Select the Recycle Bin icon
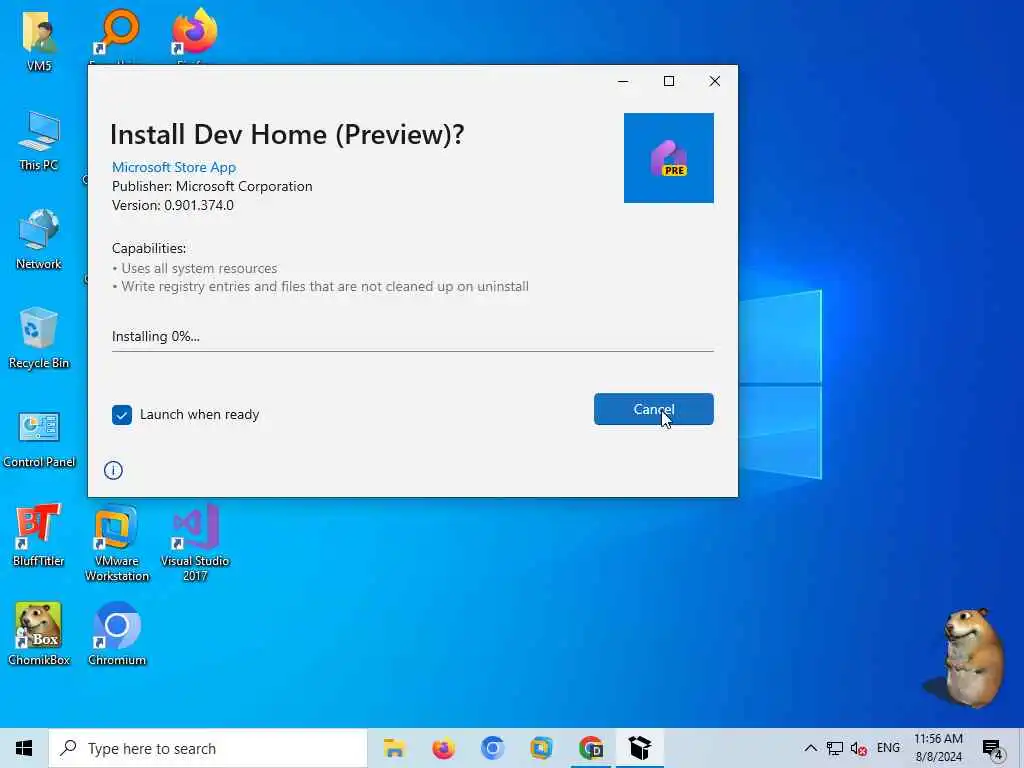Image resolution: width=1024 pixels, height=768 pixels. pos(39,338)
